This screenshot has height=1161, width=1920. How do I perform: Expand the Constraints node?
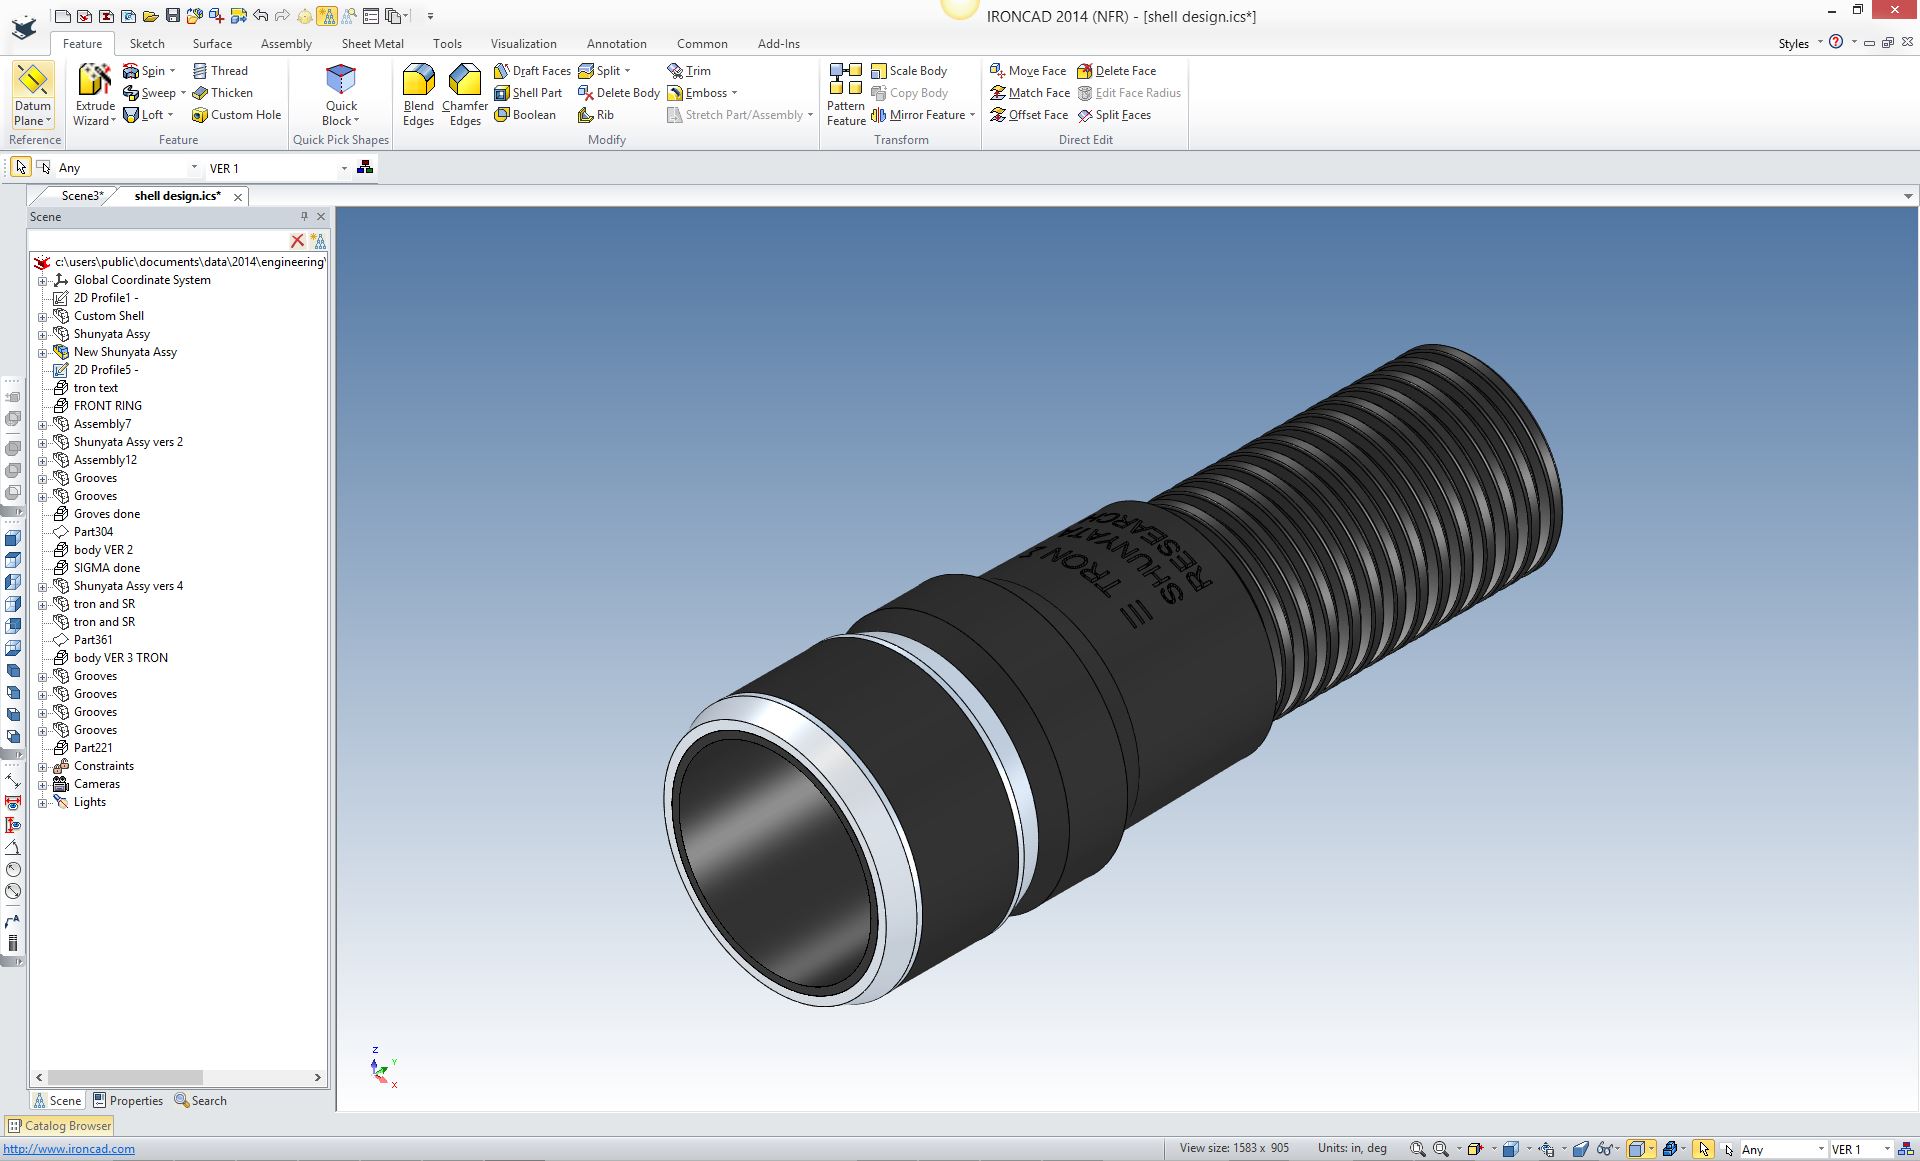click(x=43, y=766)
